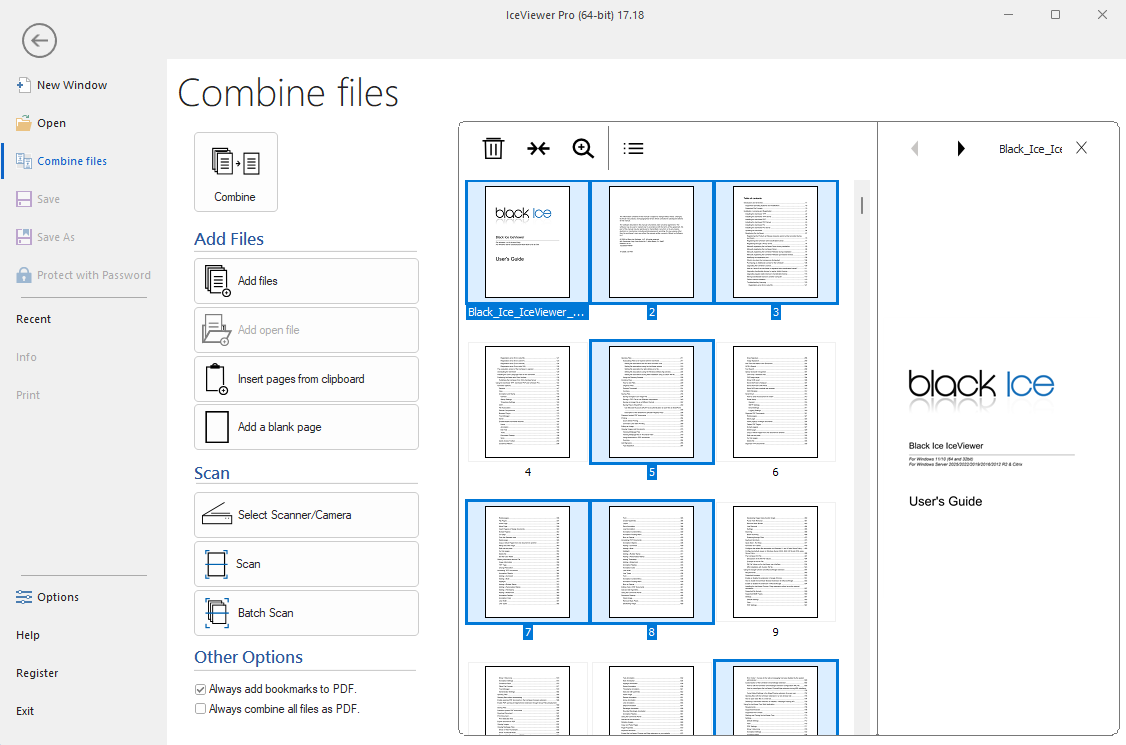
Task: Click the thumbnail list scrollbar handle
Action: pos(862,205)
